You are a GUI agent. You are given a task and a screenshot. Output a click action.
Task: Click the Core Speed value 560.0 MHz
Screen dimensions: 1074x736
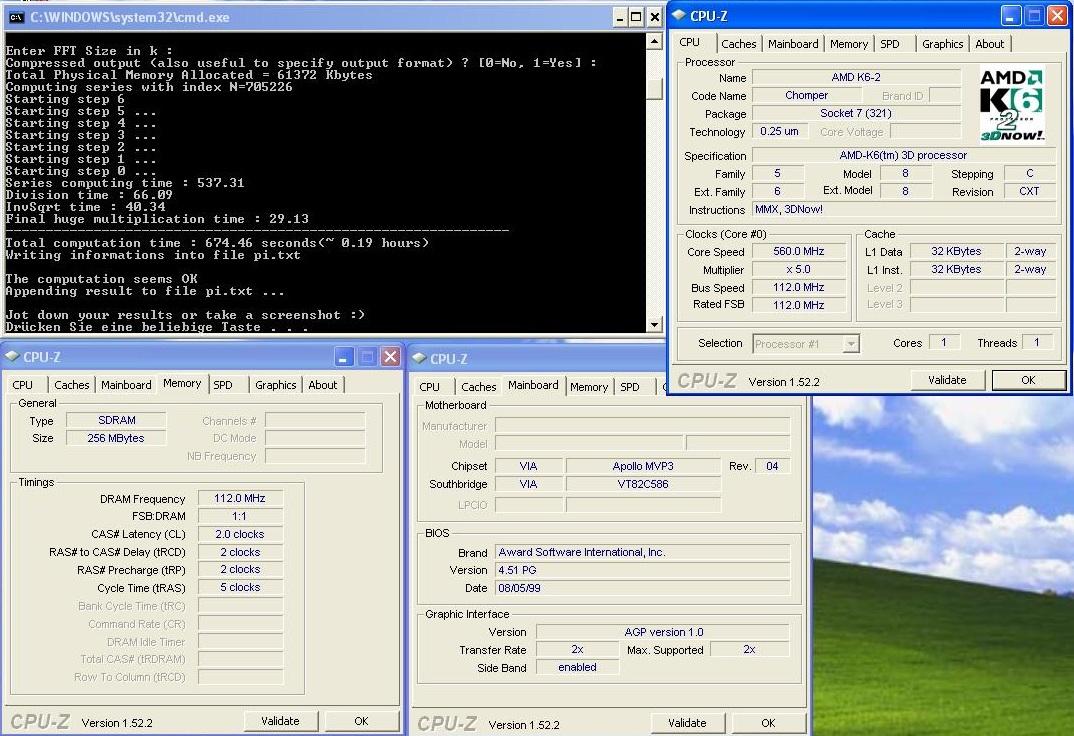coord(799,251)
